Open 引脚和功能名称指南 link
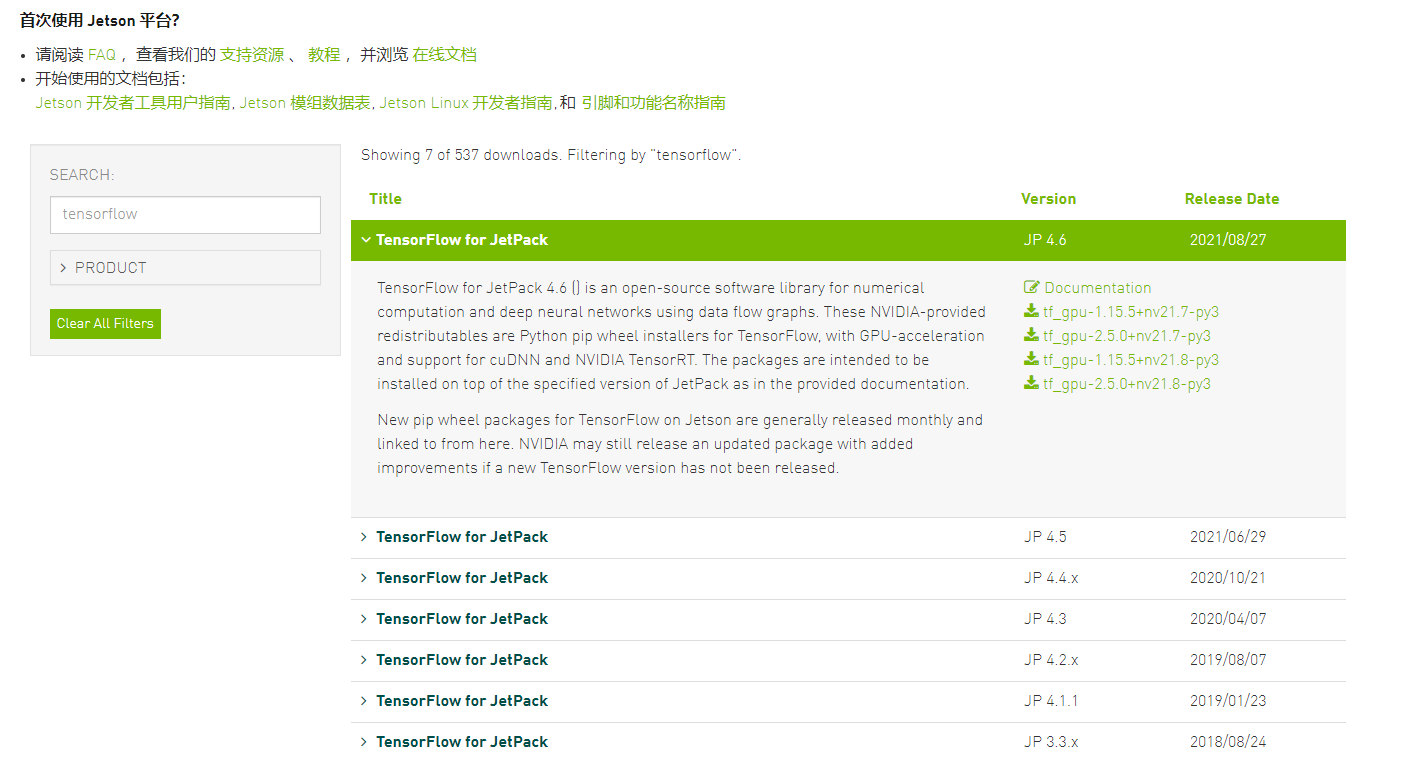This screenshot has width=1422, height=774. tap(653, 103)
